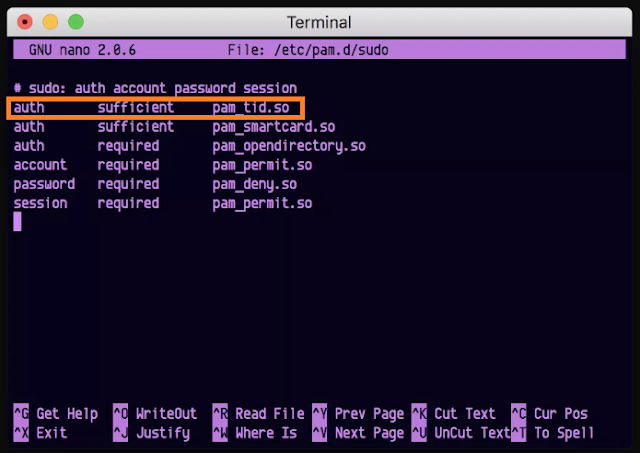Click the ^R Read File shortcut

(x=258, y=414)
